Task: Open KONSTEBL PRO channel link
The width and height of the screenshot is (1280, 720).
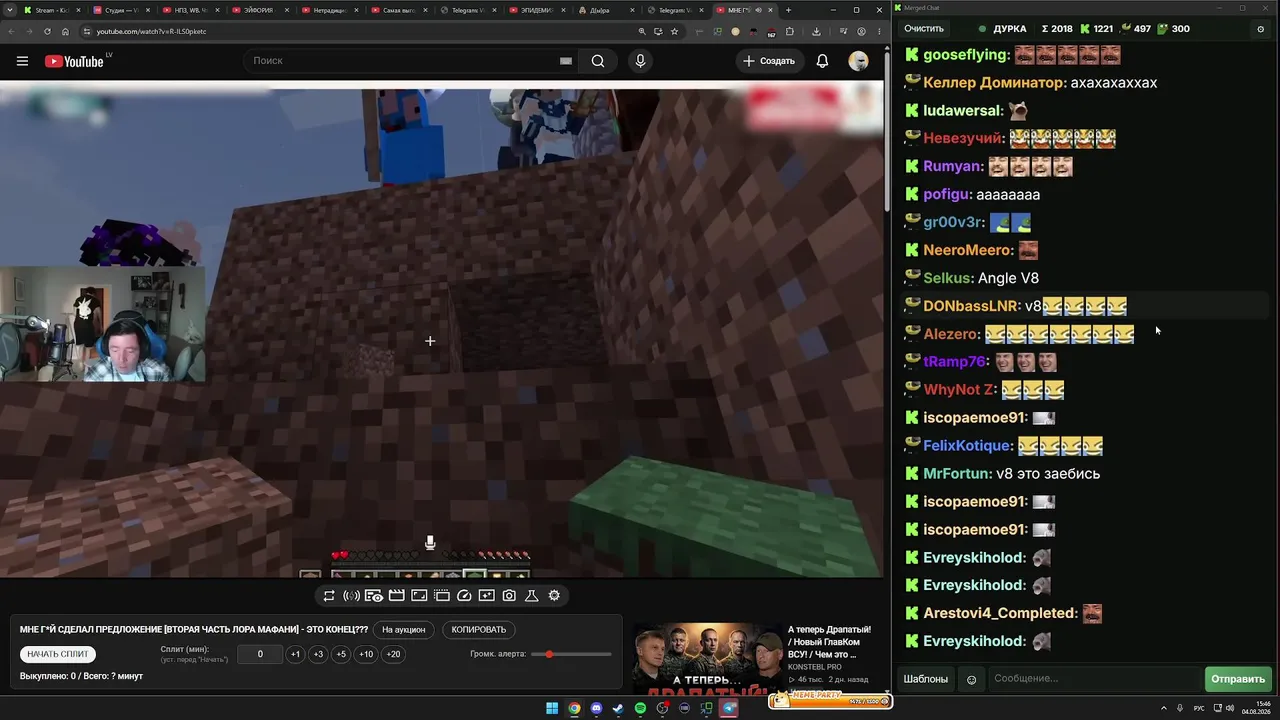Action: click(814, 667)
